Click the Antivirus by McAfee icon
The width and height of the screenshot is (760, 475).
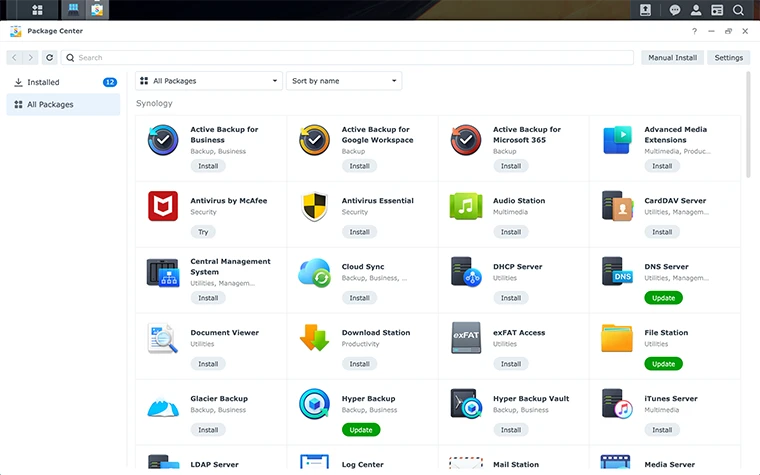pos(163,206)
